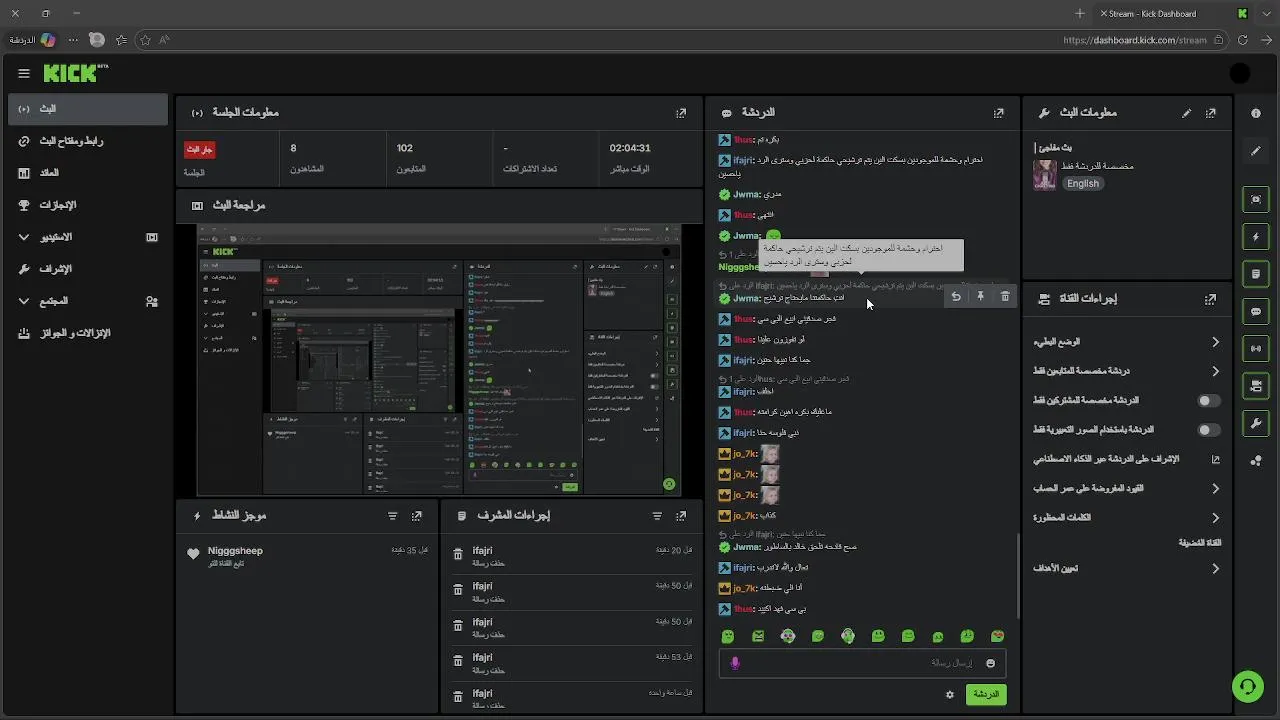Image resolution: width=1280 pixels, height=720 pixels.
Task: Open the AI chat moderation external link
Action: (1216, 460)
